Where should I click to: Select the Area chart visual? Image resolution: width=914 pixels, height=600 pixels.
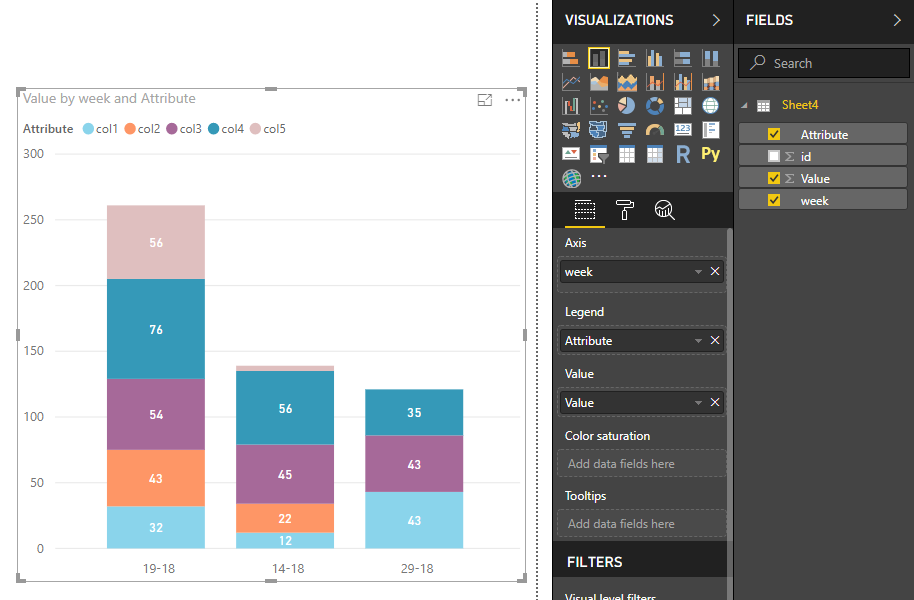click(599, 82)
